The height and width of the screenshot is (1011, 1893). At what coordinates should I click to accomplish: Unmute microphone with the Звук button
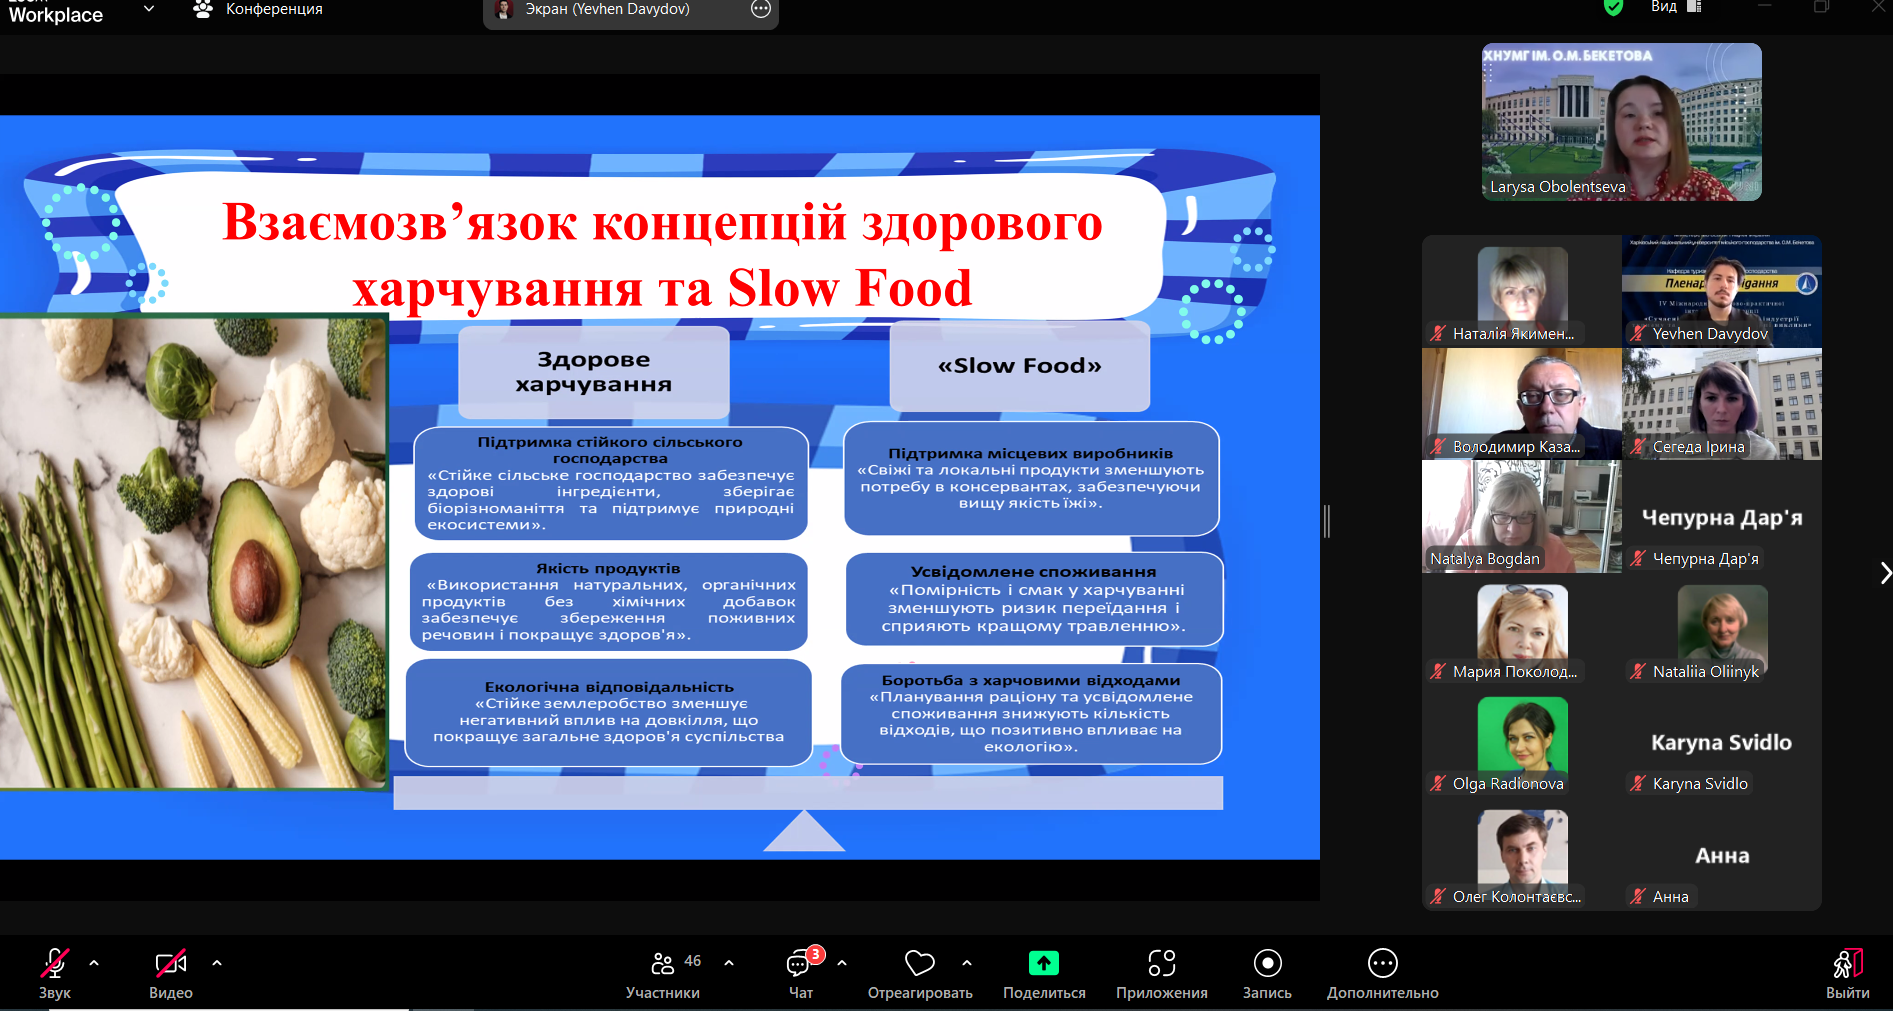click(x=55, y=973)
